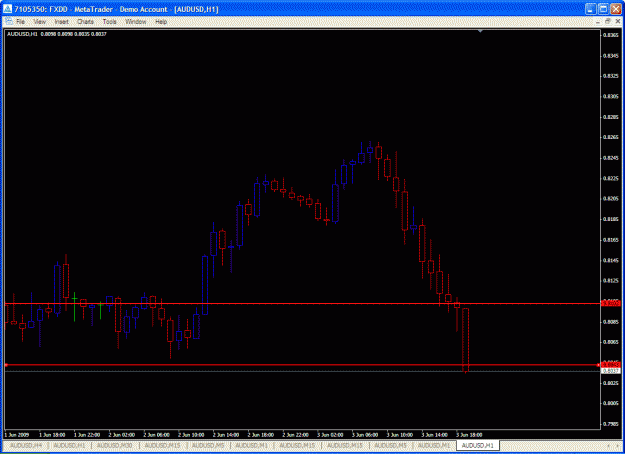Click the tall red candle at 3 Jun 18:00
The image size is (625, 454).
click(x=465, y=339)
